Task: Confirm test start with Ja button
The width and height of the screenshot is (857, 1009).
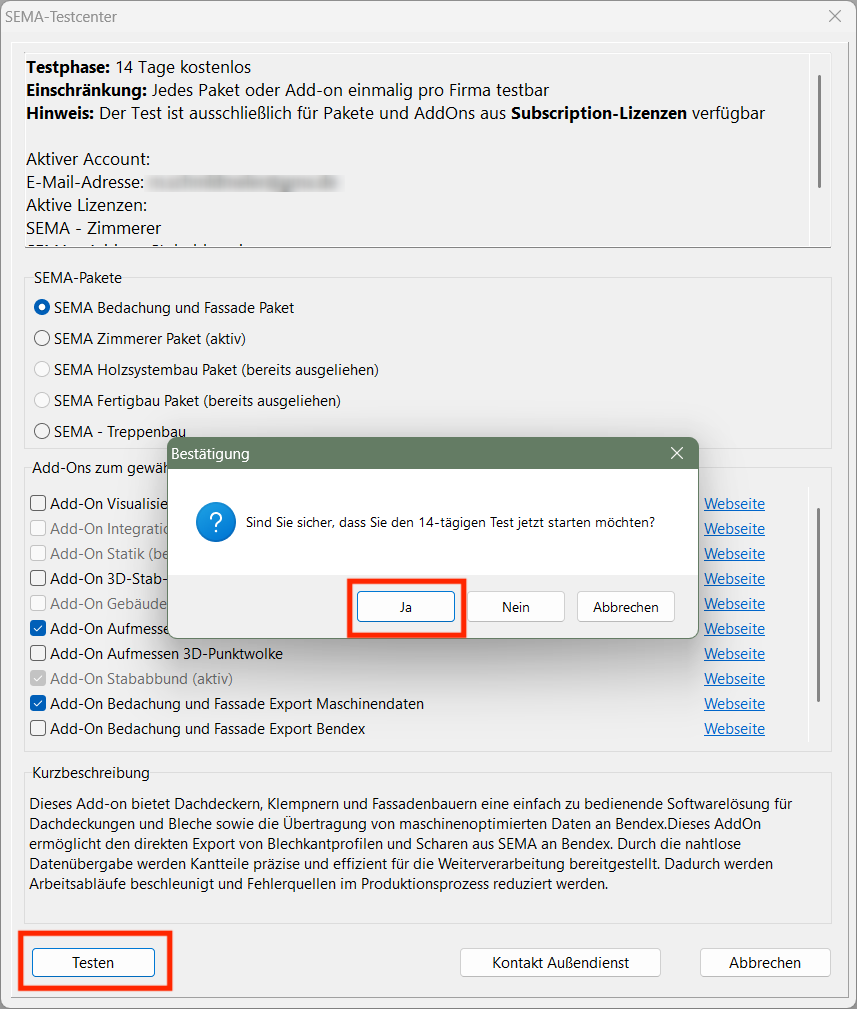Action: tap(405, 607)
